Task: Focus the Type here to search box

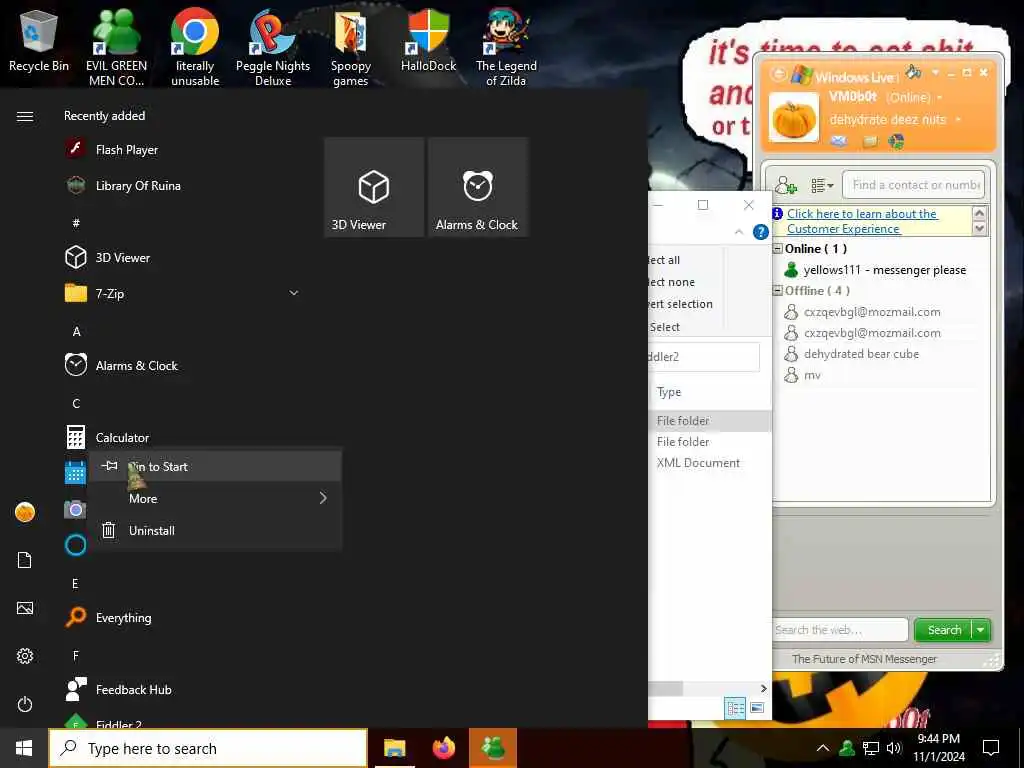Action: [208, 748]
